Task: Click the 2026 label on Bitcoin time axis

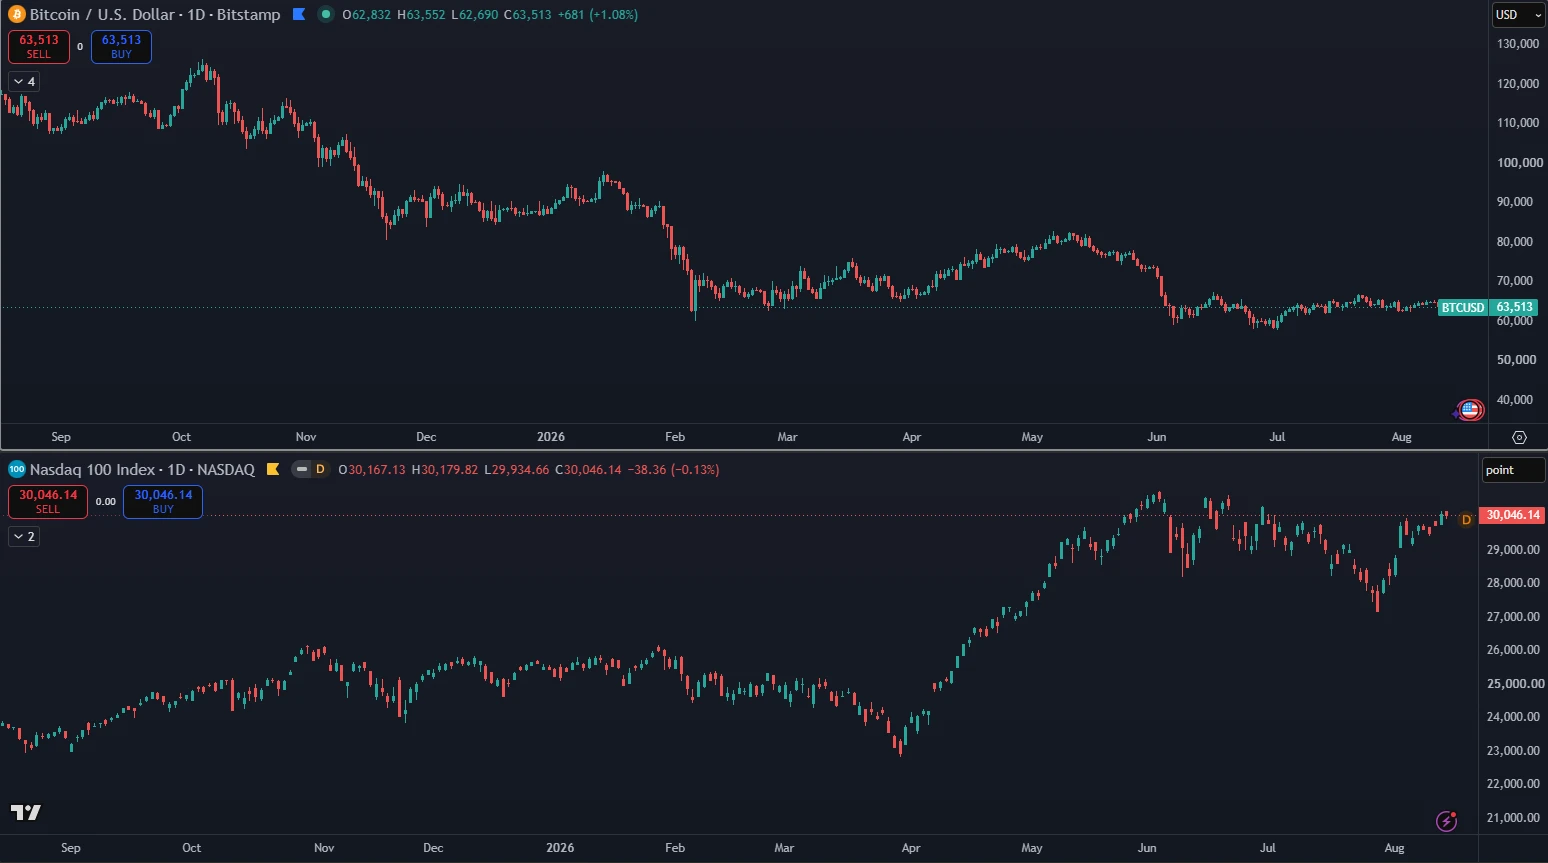Action: click(551, 437)
